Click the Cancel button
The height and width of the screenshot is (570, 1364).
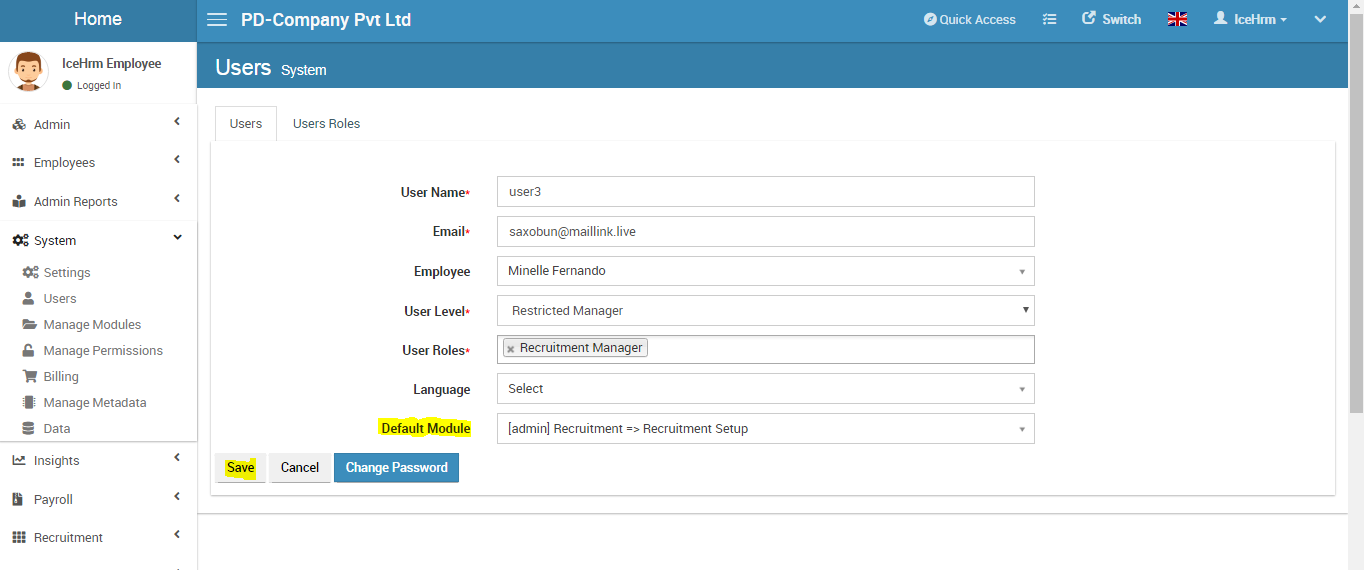coord(299,468)
